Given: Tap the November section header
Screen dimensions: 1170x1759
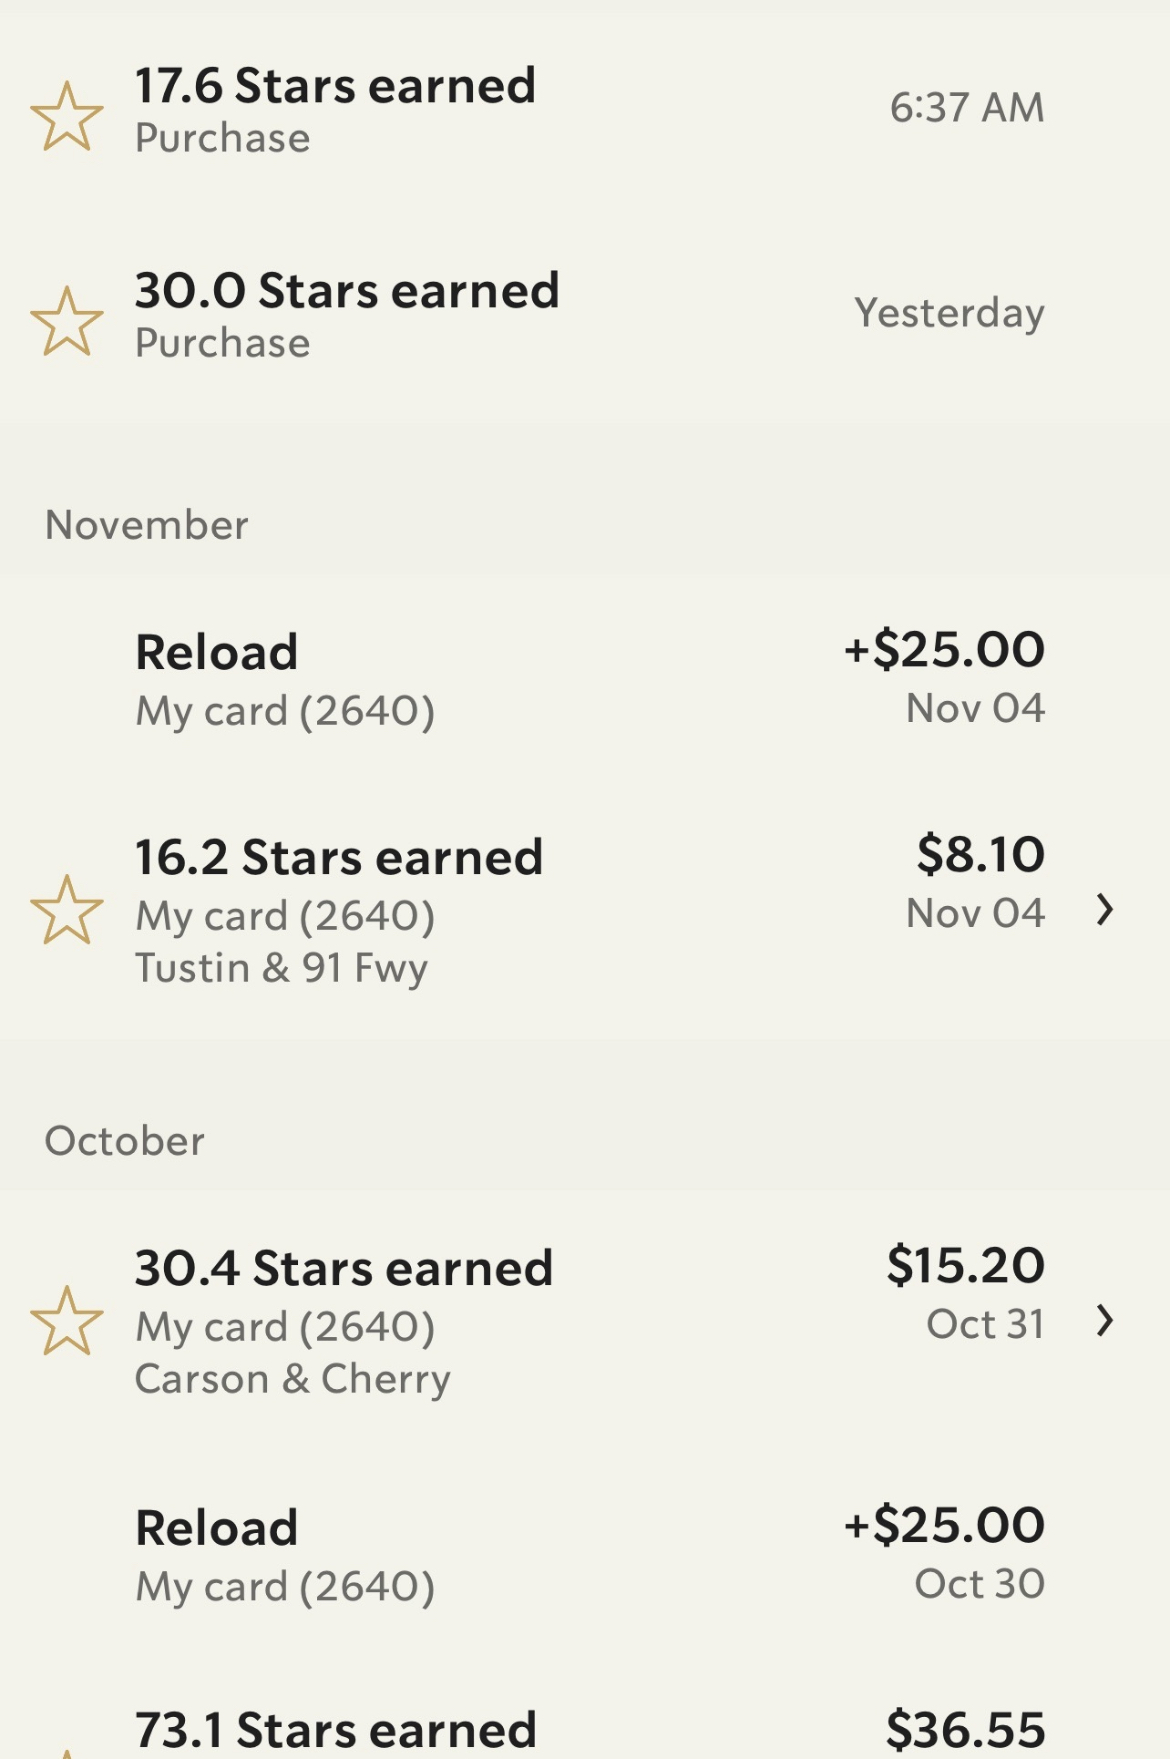Looking at the screenshot, I should (x=147, y=525).
